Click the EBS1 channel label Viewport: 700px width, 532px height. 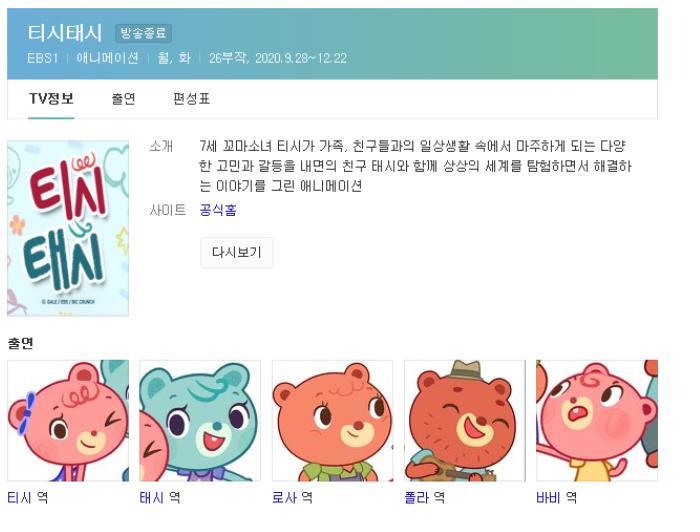(43, 58)
